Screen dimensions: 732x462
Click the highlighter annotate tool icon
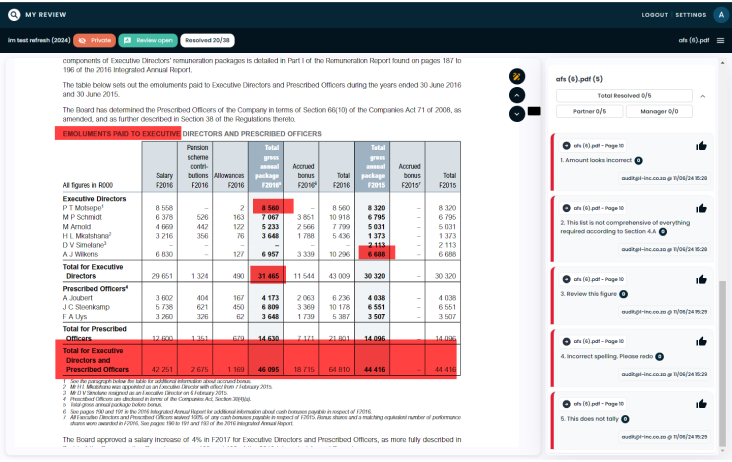pos(517,76)
